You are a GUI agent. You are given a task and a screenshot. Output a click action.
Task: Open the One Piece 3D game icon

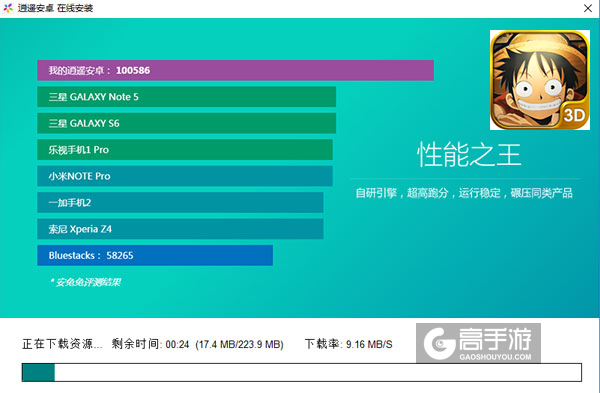(x=540, y=80)
